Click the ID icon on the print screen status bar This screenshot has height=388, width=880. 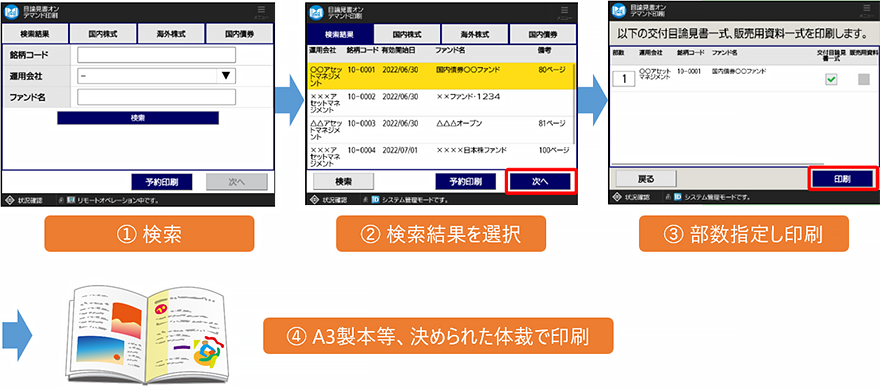click(677, 197)
